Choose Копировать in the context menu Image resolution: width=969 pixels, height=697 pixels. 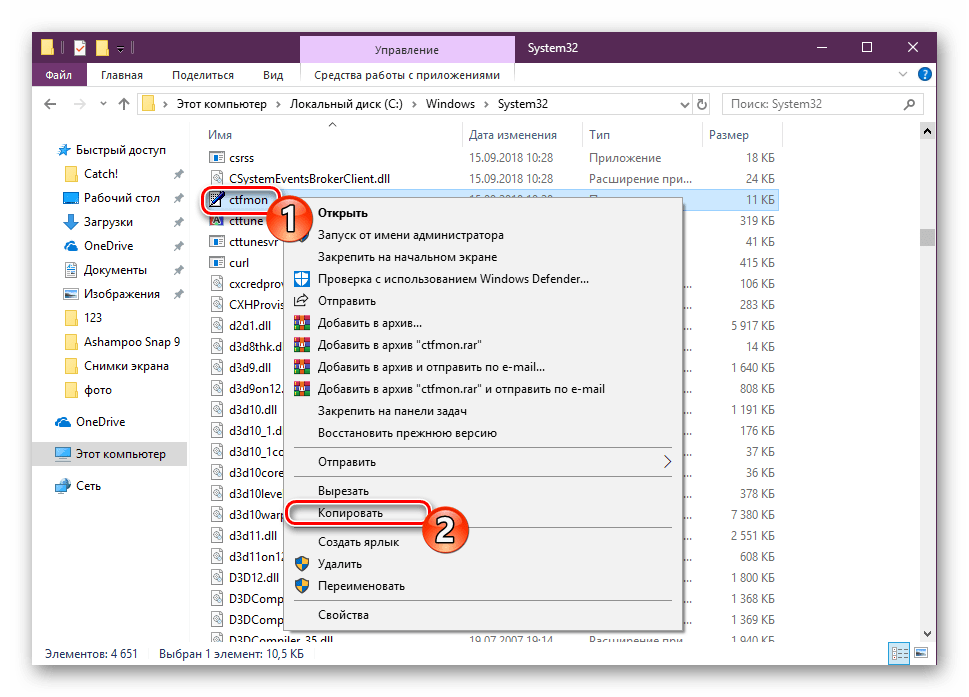click(x=350, y=512)
